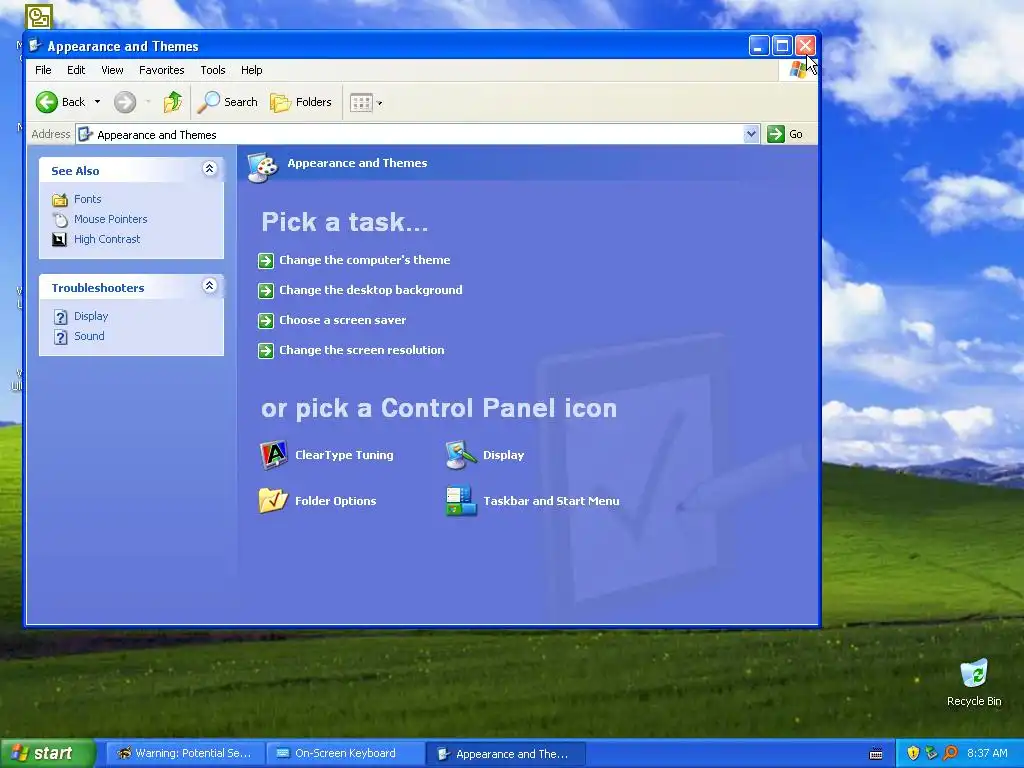Click the ClearType Tuning icon

click(x=273, y=455)
